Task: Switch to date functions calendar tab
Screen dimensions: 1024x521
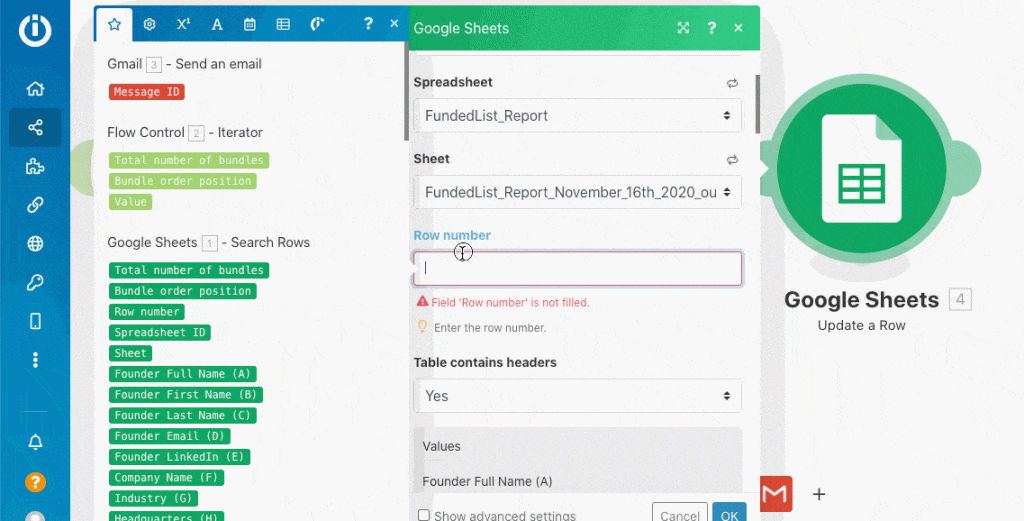Action: point(249,24)
